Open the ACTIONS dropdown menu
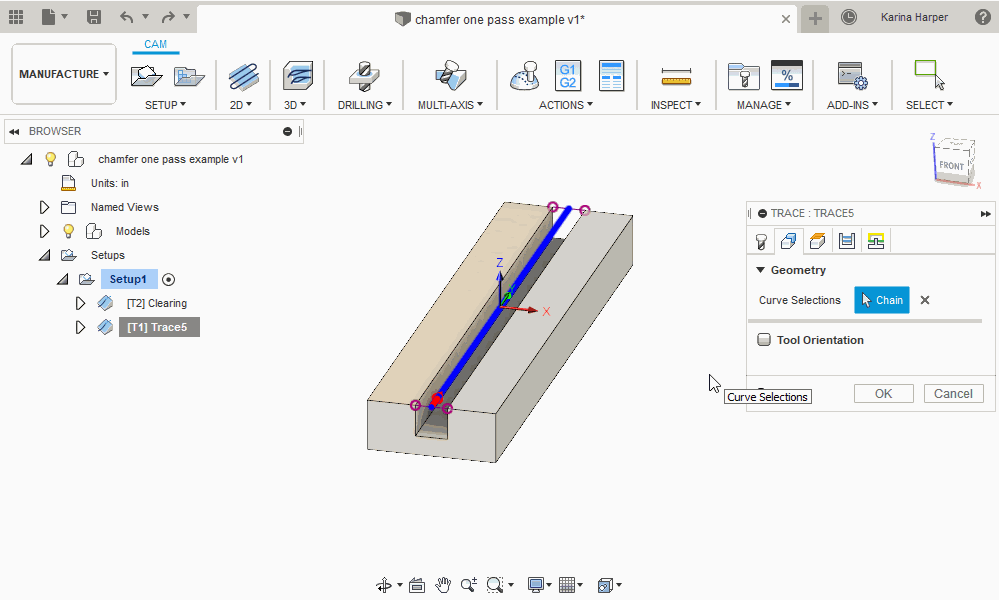Screen dimensions: 999x600 coord(566,105)
